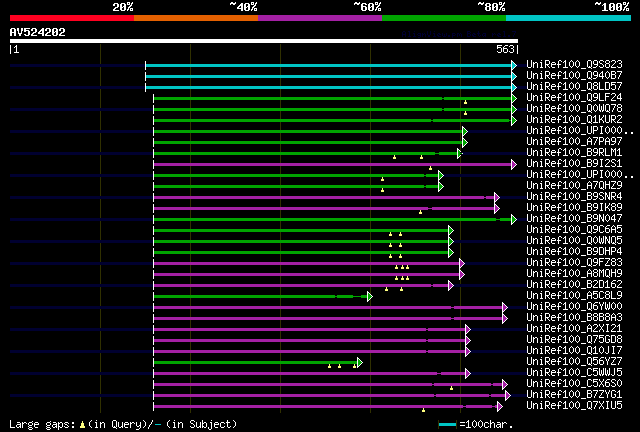This screenshot has height=432, width=640.
Task: Click the purple arrowhead ending B9I2S1 alignment
Action: pos(514,165)
